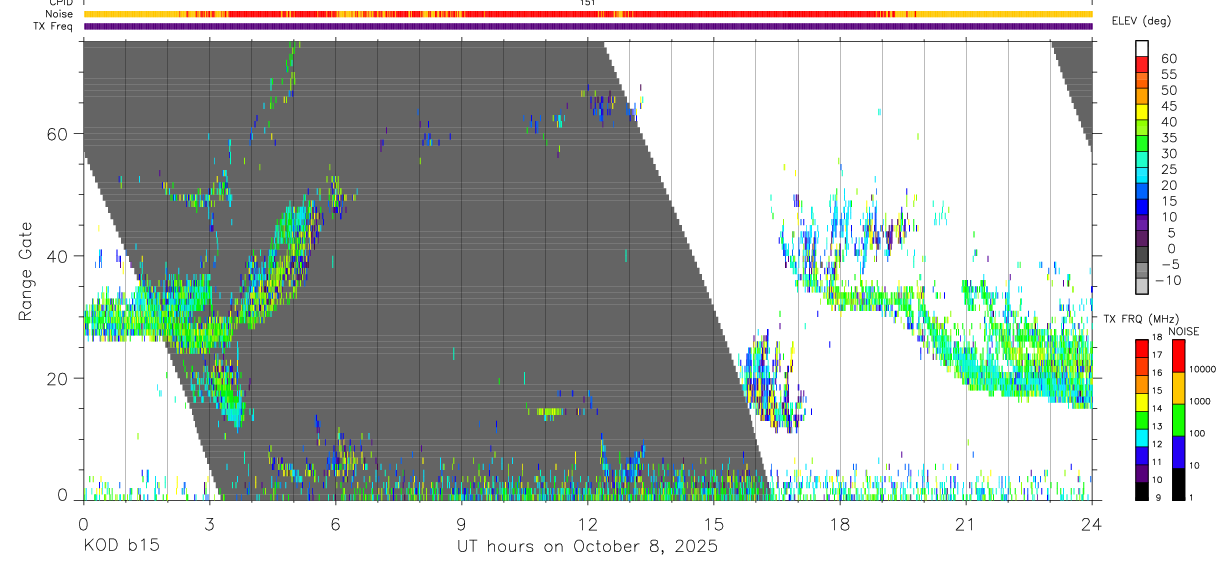Click the x-axis tick label '9'

point(461,524)
